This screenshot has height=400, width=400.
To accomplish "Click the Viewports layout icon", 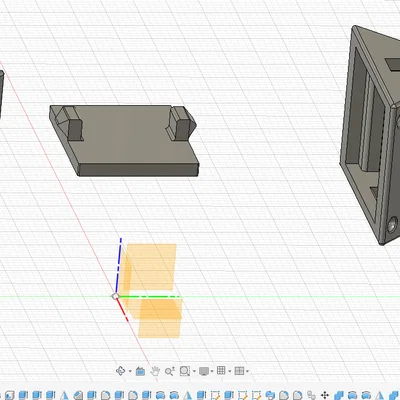I will [x=239, y=371].
